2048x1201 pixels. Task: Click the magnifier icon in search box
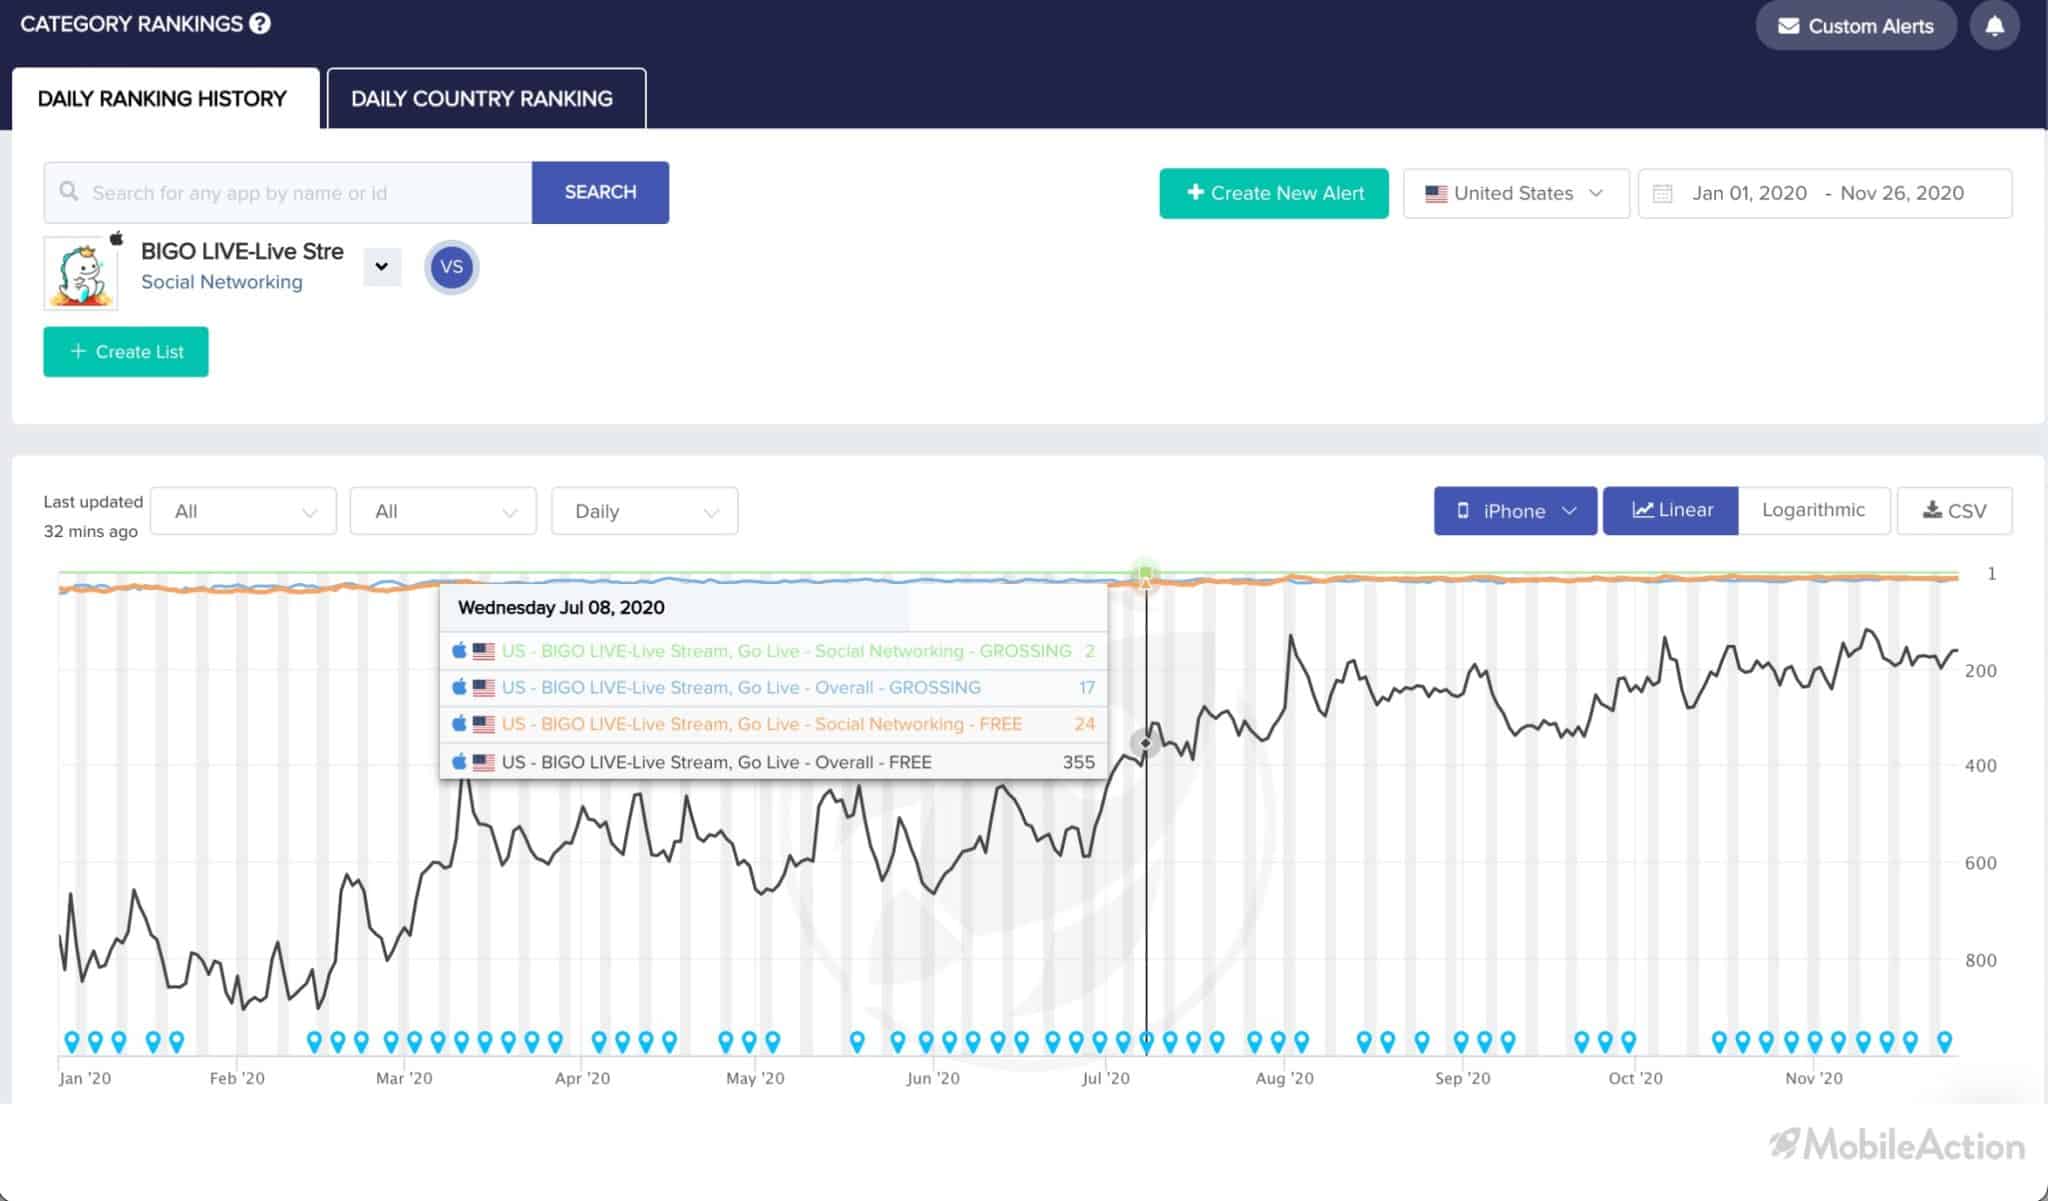point(69,191)
